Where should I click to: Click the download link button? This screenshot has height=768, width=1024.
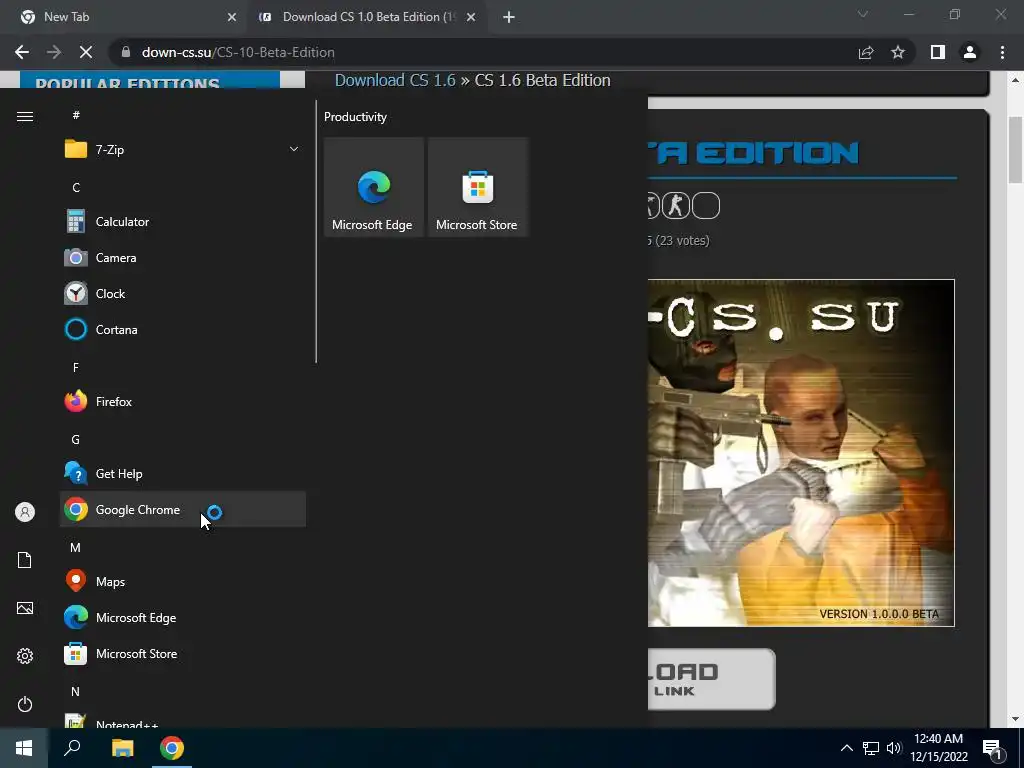711,679
